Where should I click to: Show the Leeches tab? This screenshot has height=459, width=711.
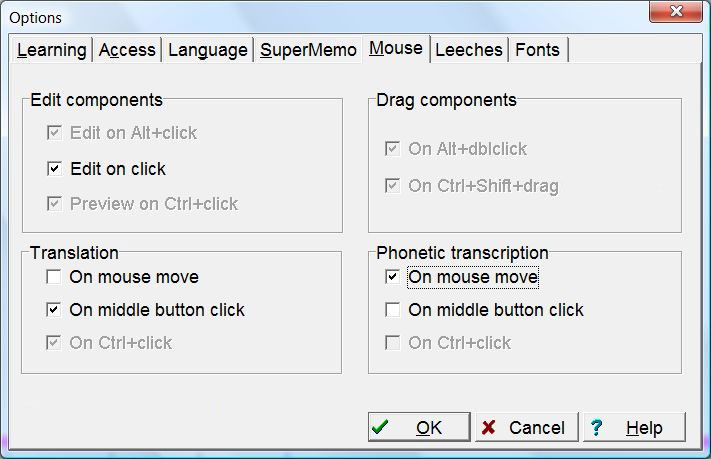(x=470, y=50)
